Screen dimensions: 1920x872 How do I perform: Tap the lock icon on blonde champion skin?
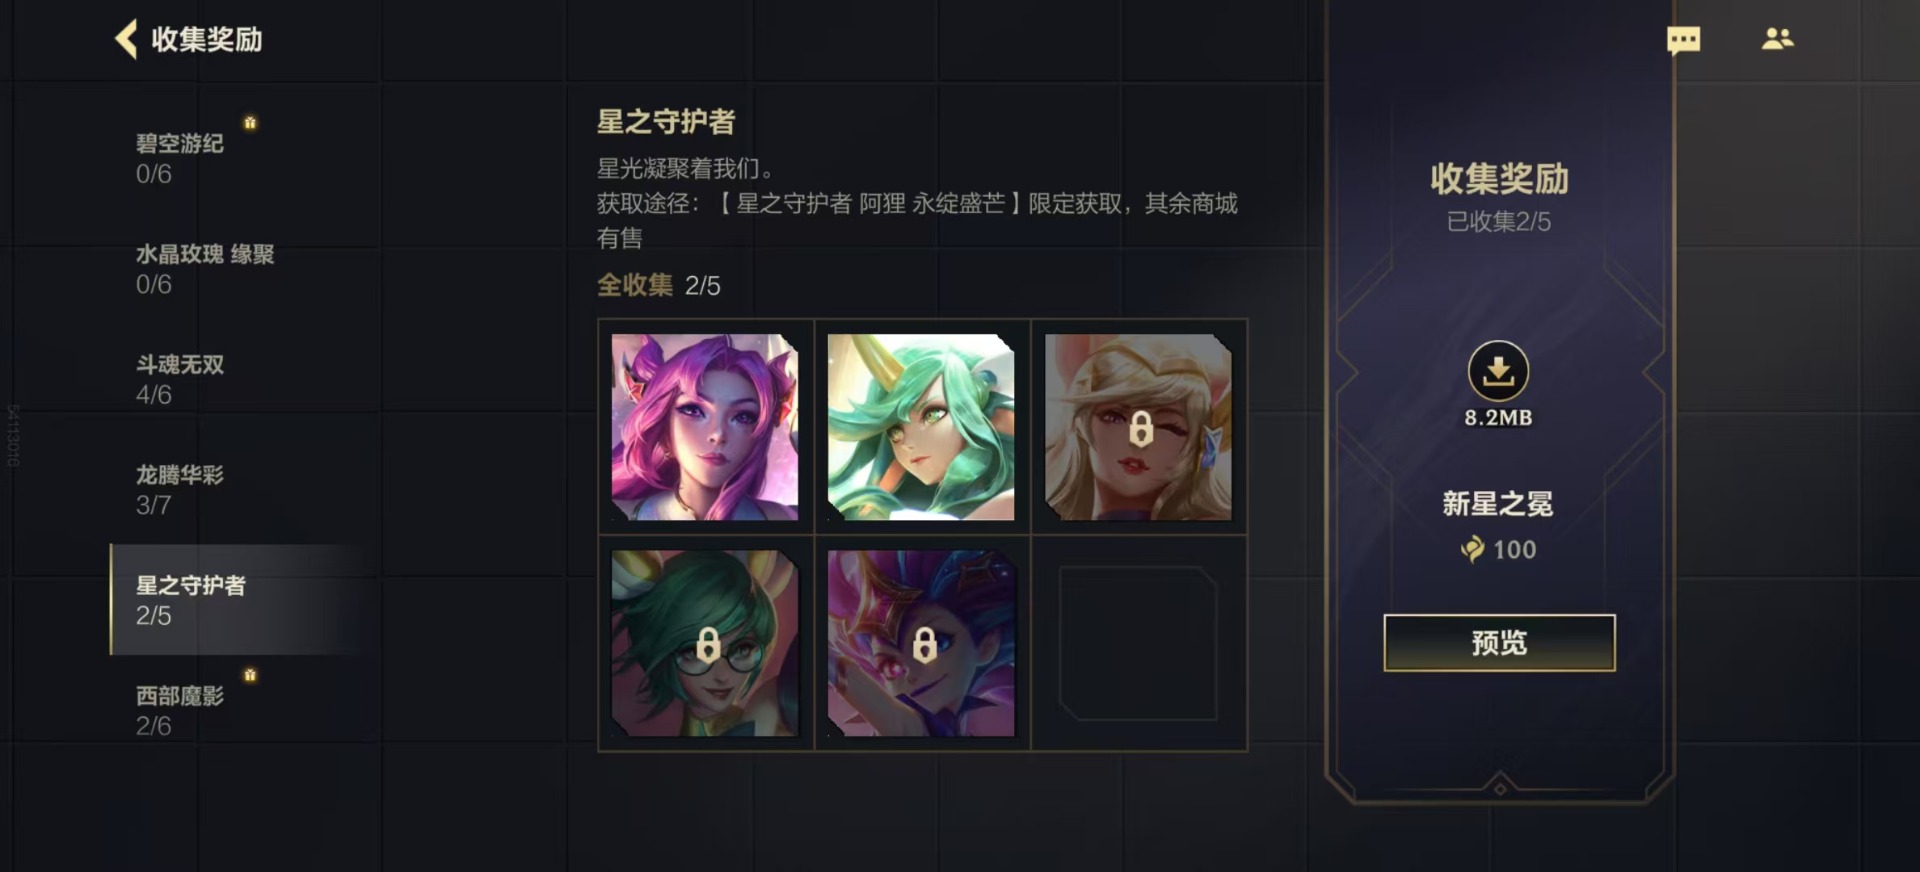1140,430
